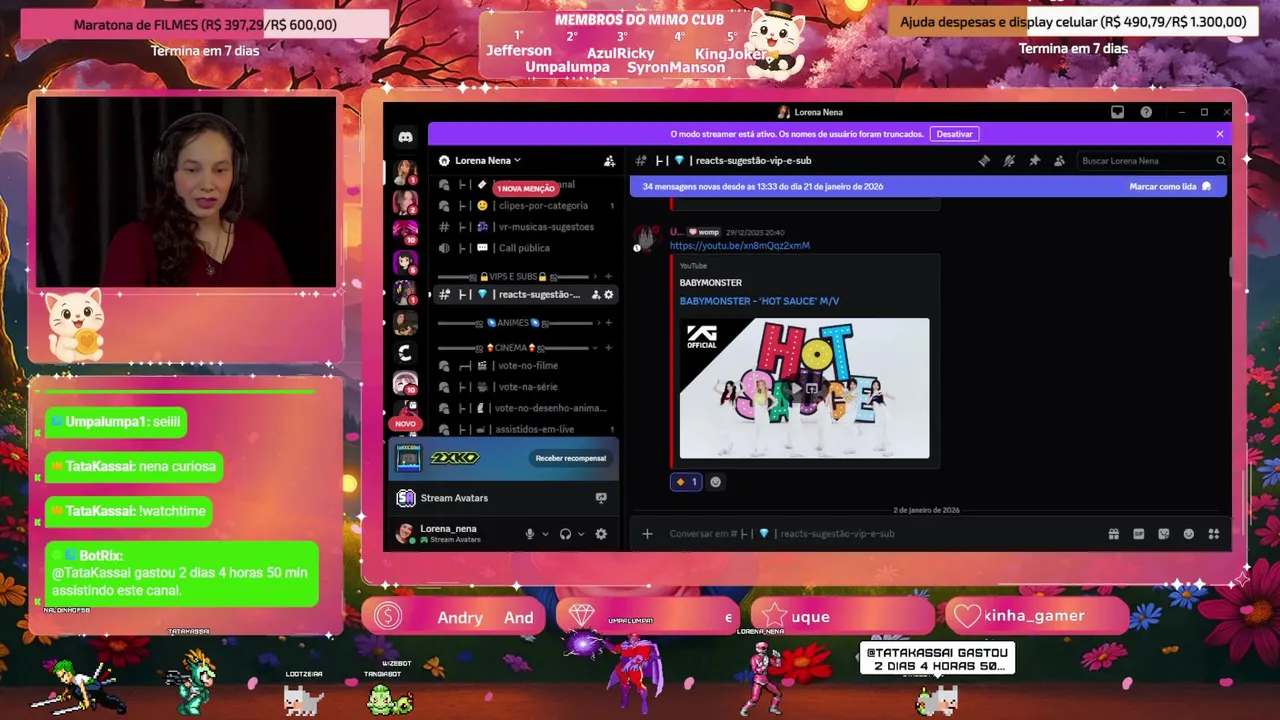Add a channel to the VIPS E SUBS category
This screenshot has width=1280, height=720.
click(609, 277)
